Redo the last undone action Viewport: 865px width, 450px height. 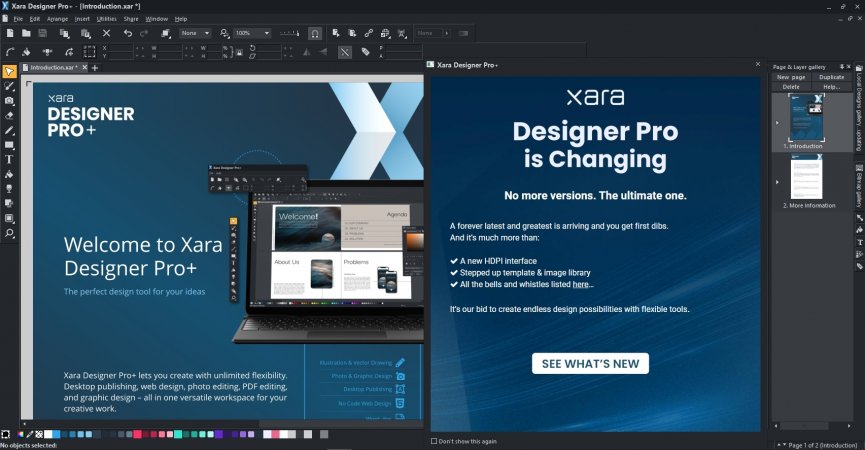(144, 33)
